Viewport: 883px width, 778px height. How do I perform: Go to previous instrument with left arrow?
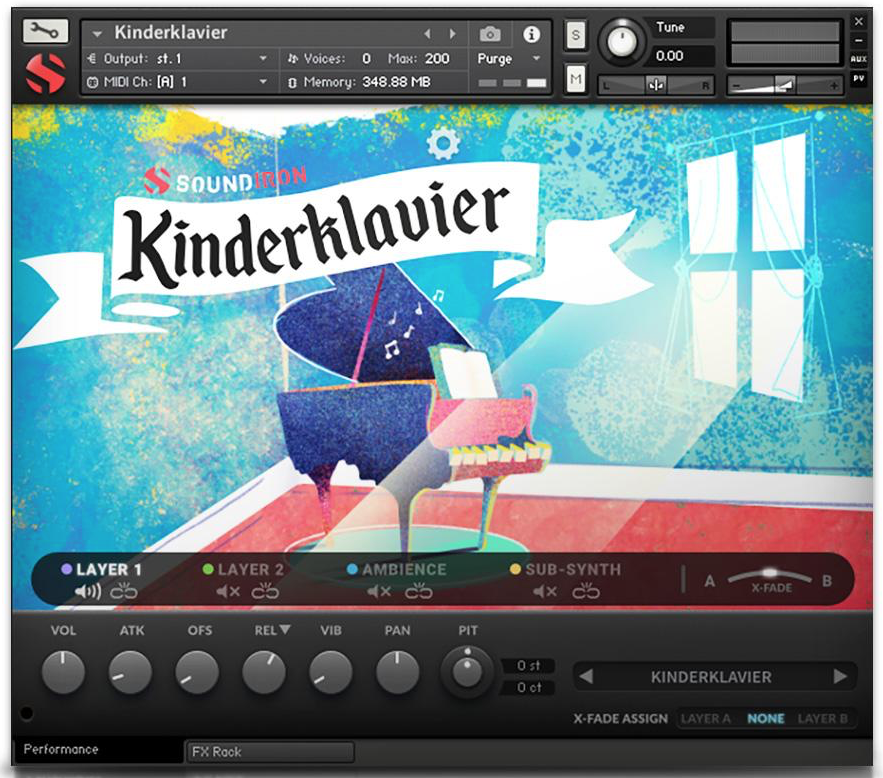tap(427, 34)
